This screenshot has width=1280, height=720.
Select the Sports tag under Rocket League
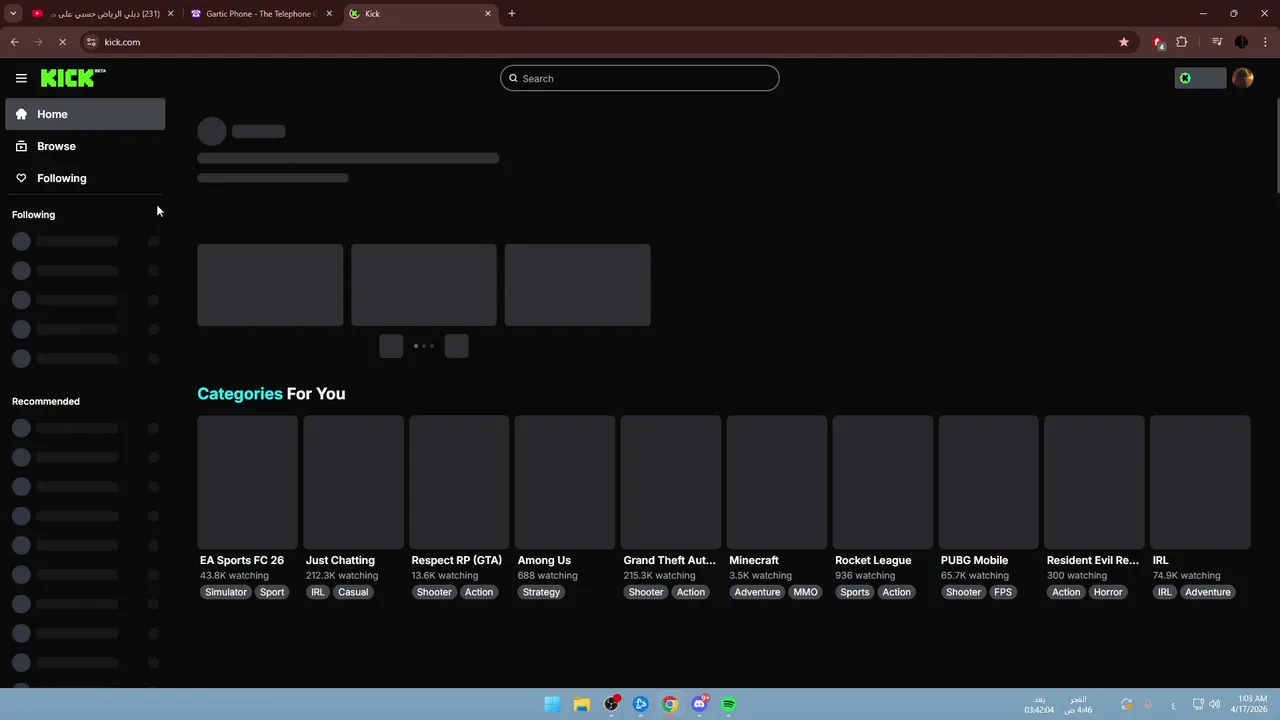(855, 592)
